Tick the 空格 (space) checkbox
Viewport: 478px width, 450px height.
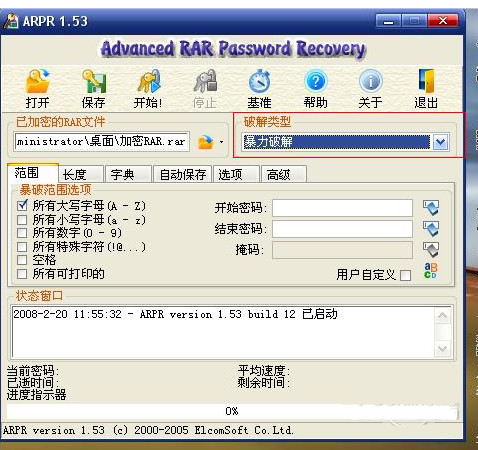coord(22,260)
